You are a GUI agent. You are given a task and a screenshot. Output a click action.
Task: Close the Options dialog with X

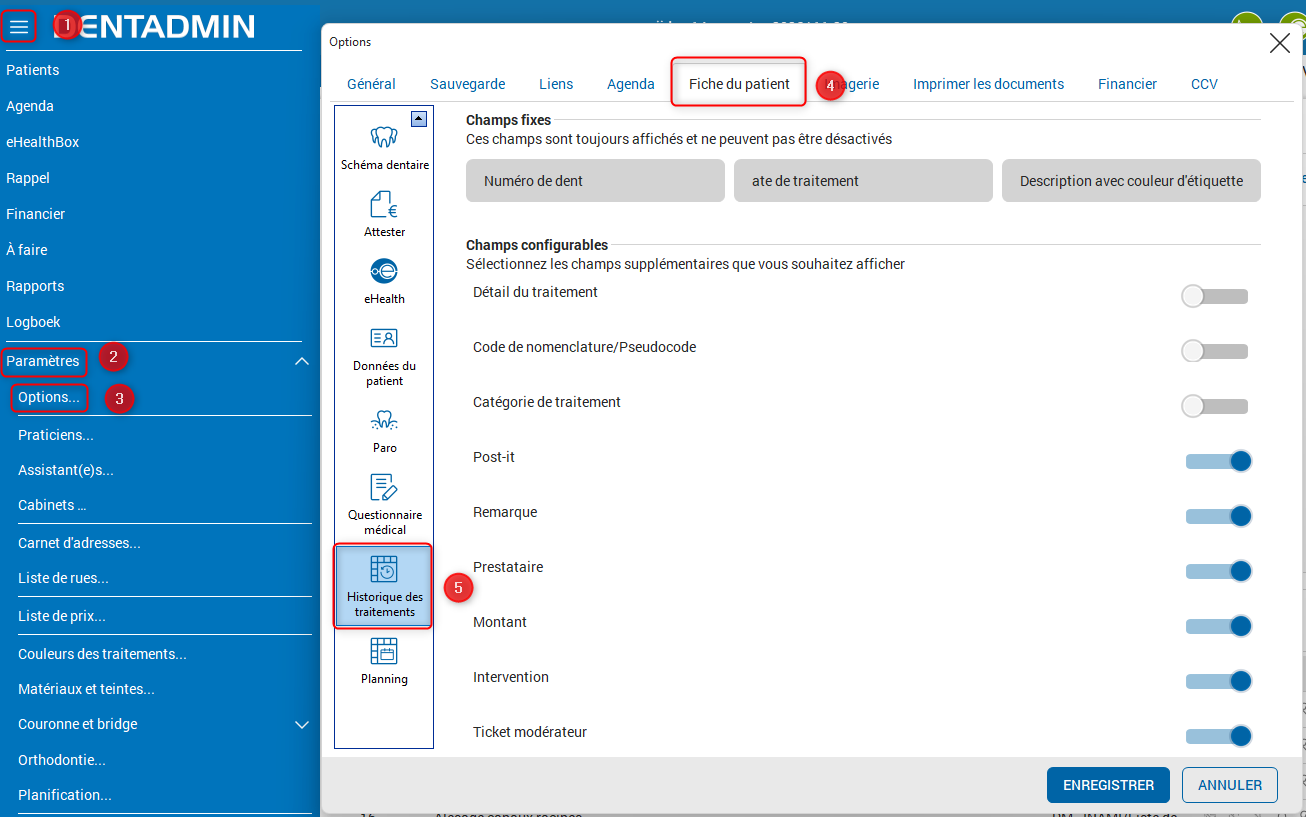(x=1279, y=42)
